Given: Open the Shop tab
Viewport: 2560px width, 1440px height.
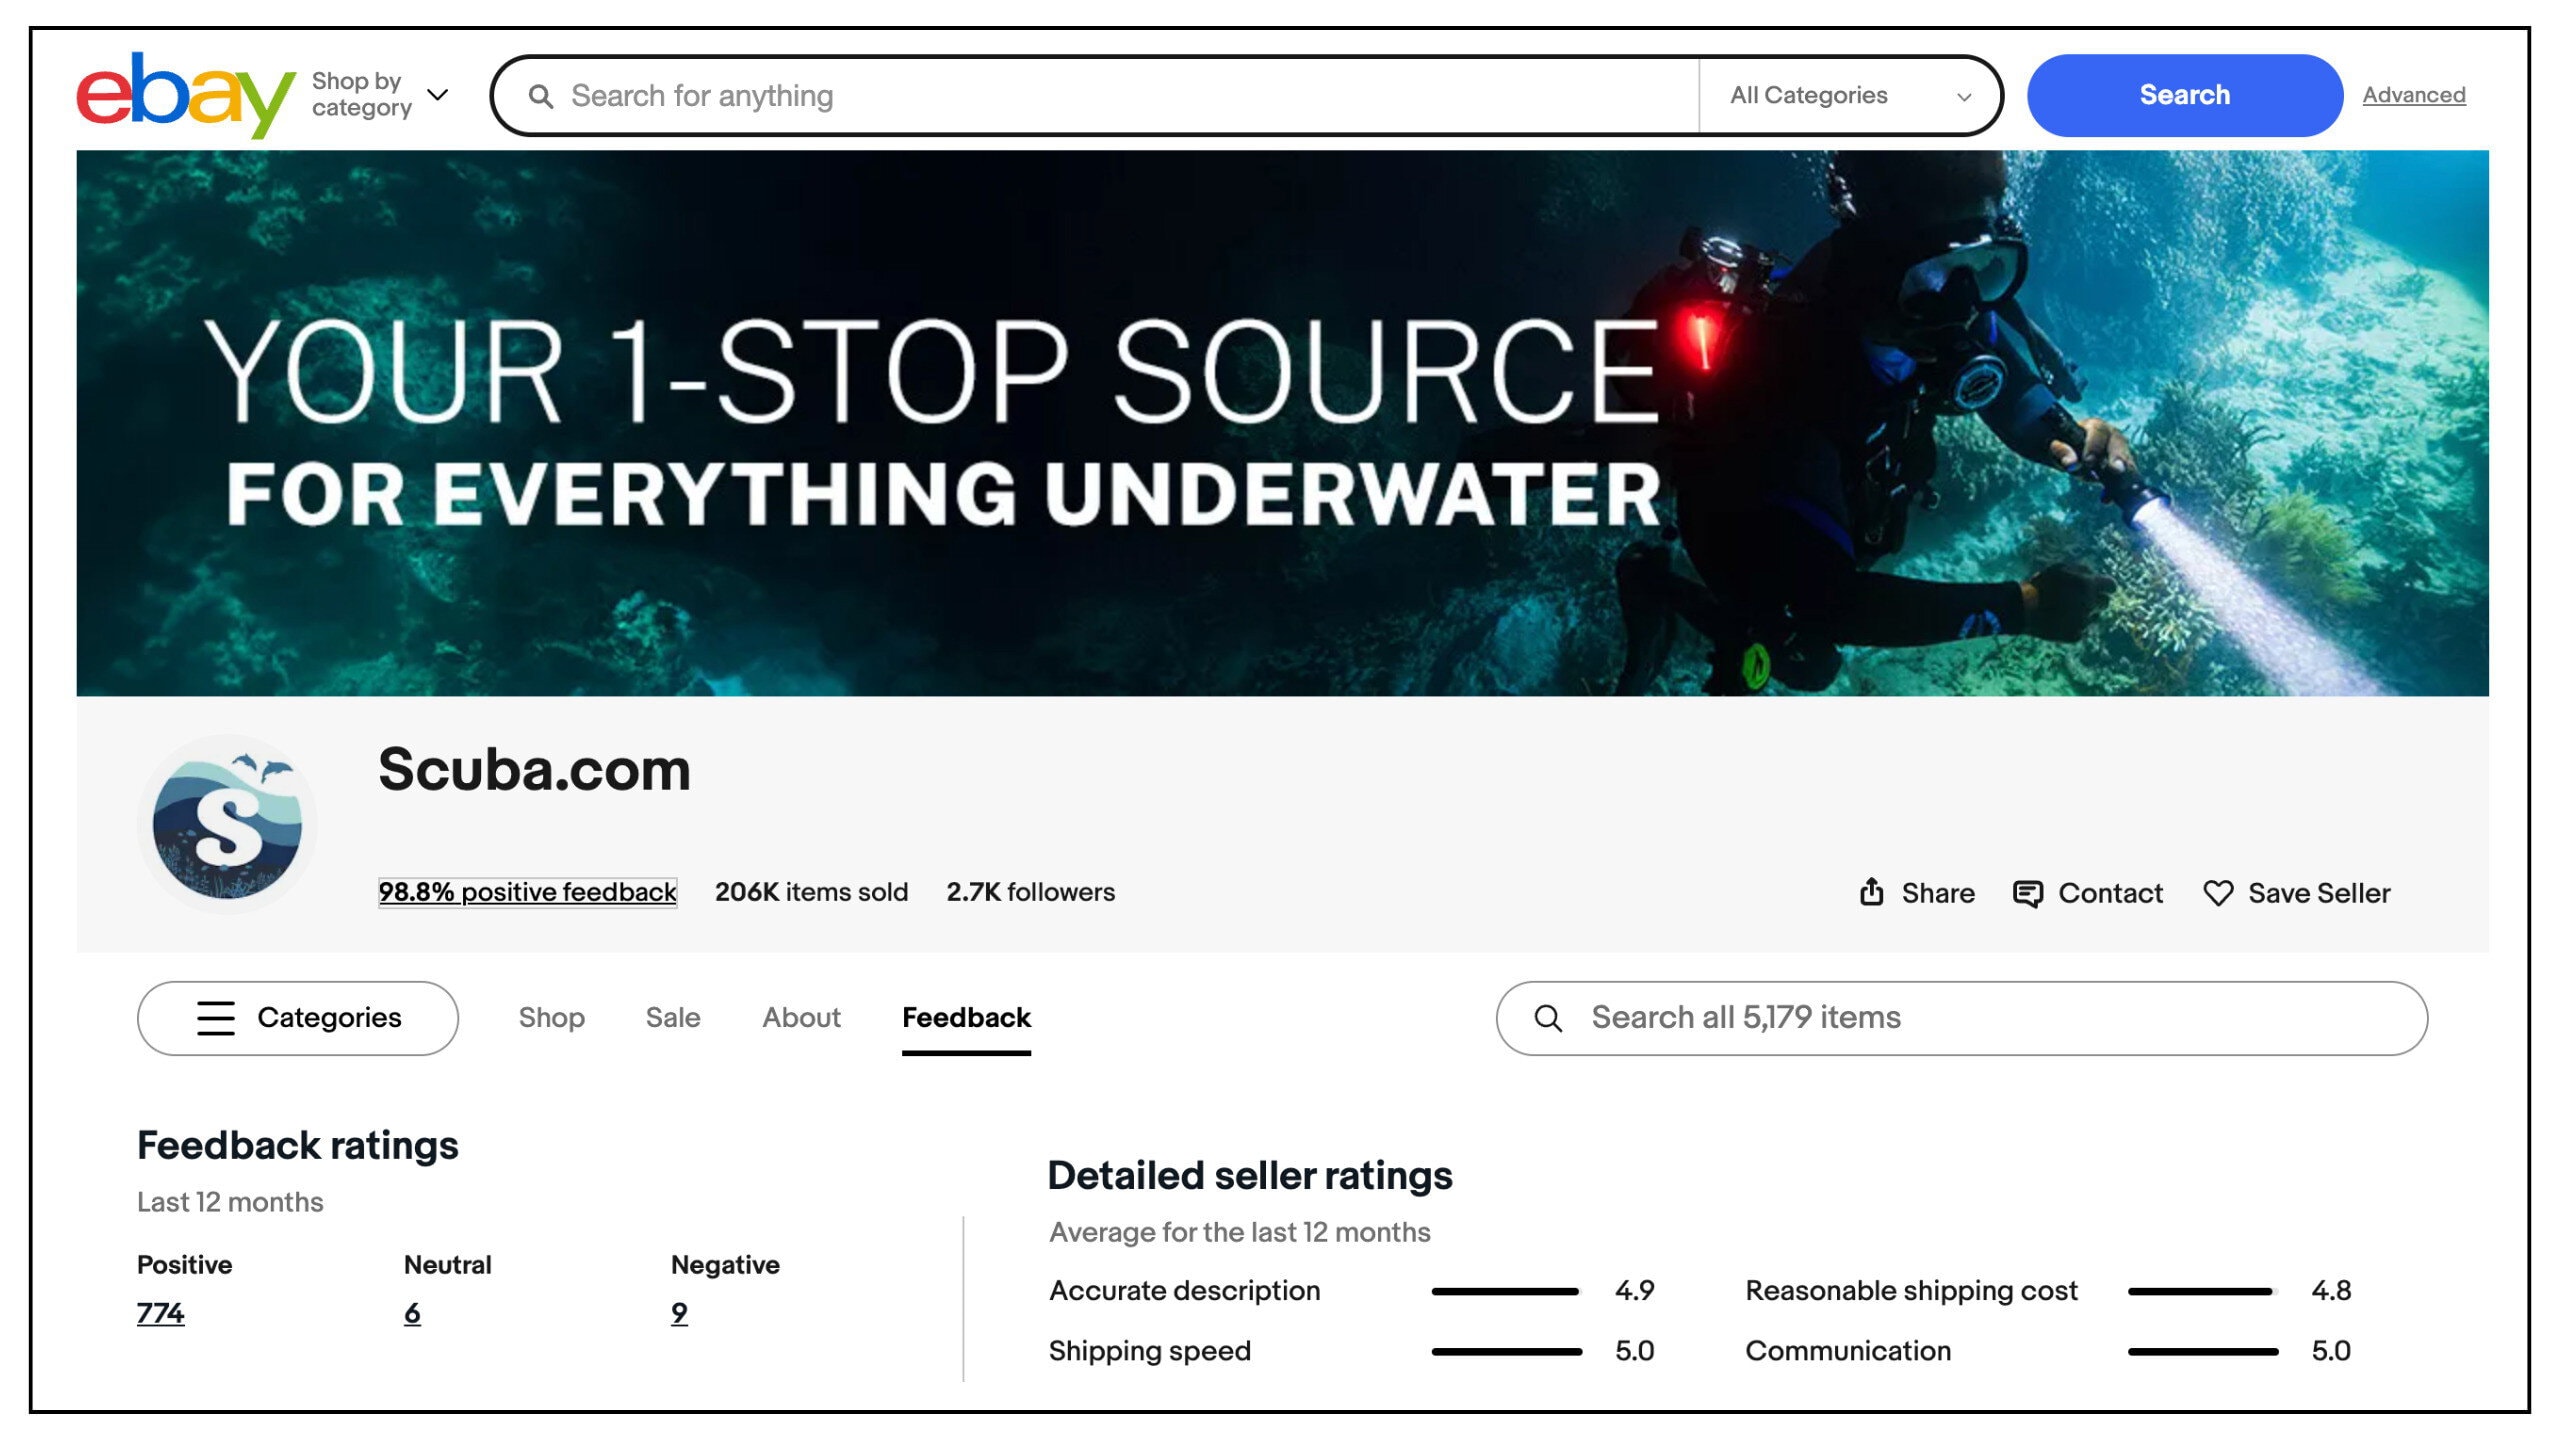Looking at the screenshot, I should [x=551, y=1018].
